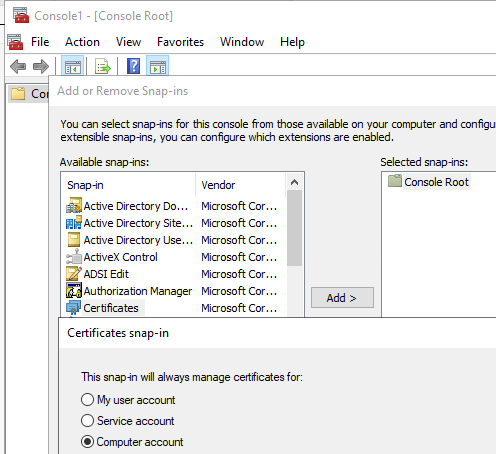Viewport: 496px width, 454px height.
Task: Select ActiveX Control snap-in text
Action: [x=120, y=257]
